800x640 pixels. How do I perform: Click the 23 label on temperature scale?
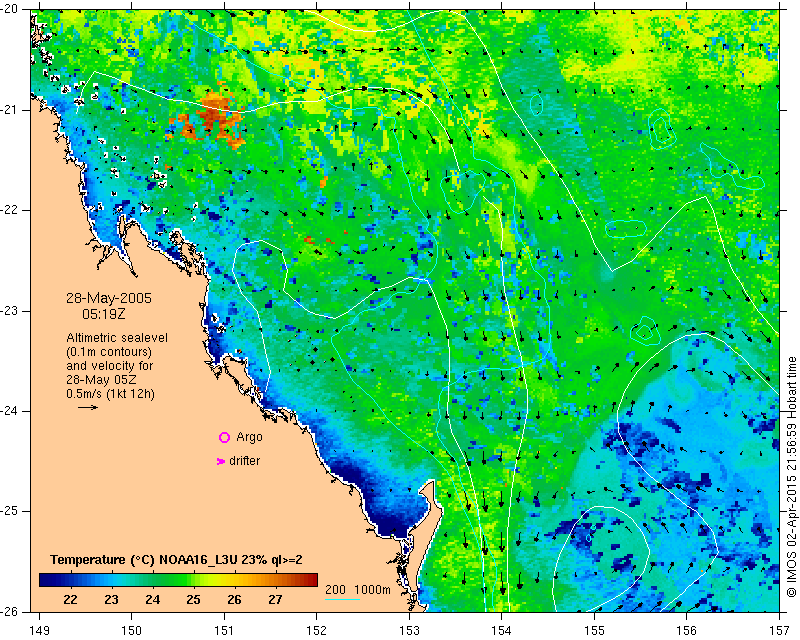[x=111, y=599]
